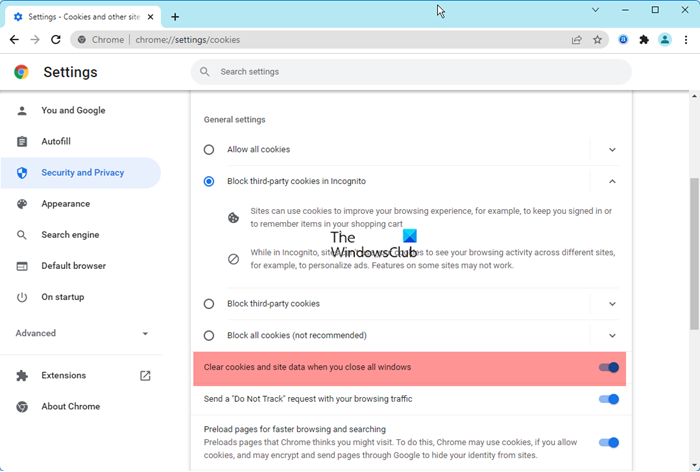Image resolution: width=700 pixels, height=472 pixels.
Task: Open About Chrome page
Action: (x=80, y=407)
